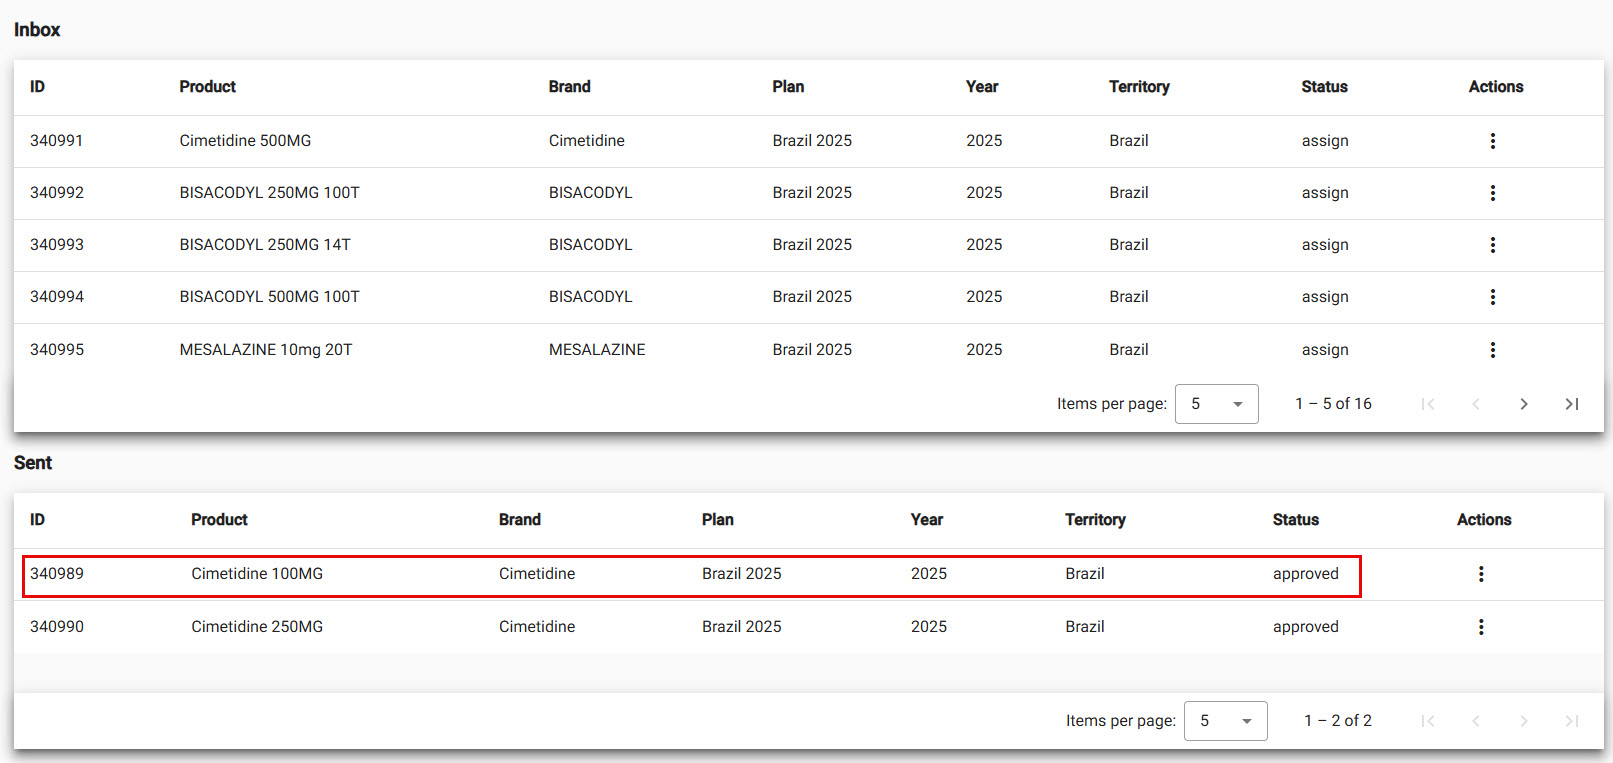
Task: Click the Inbox Status column header
Action: click(x=1324, y=87)
